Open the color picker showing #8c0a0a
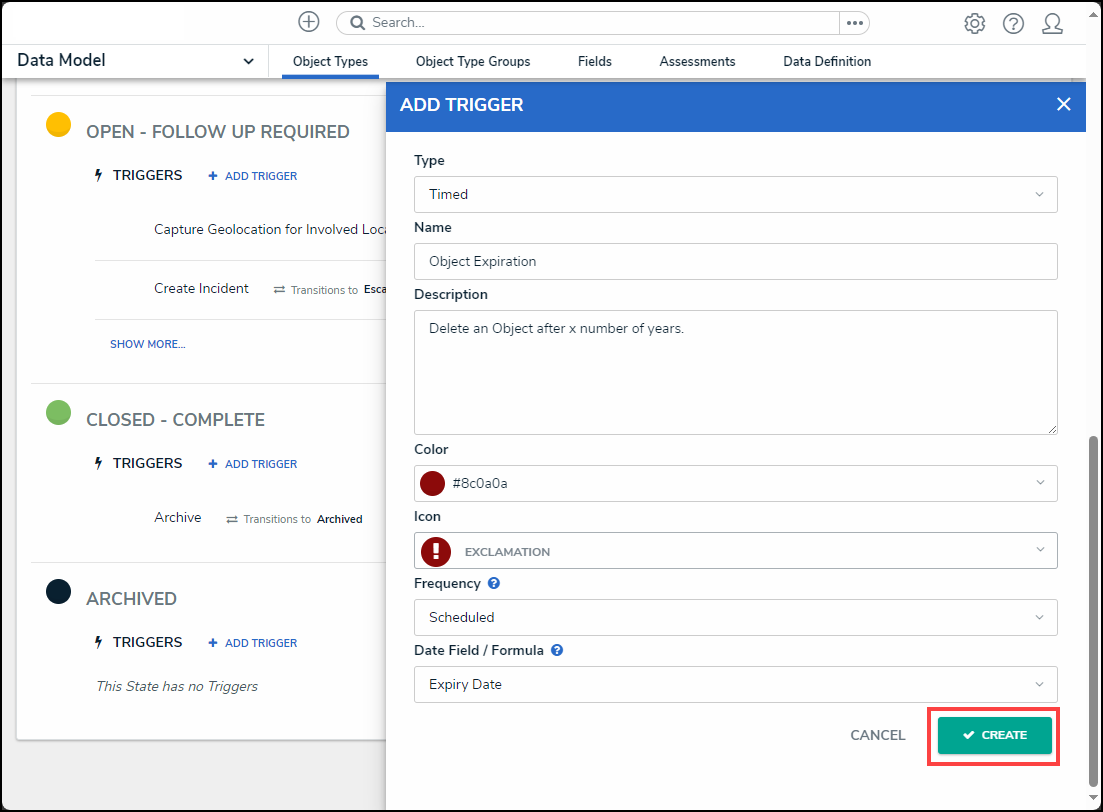Screen dimensions: 1103x812 pos(735,483)
